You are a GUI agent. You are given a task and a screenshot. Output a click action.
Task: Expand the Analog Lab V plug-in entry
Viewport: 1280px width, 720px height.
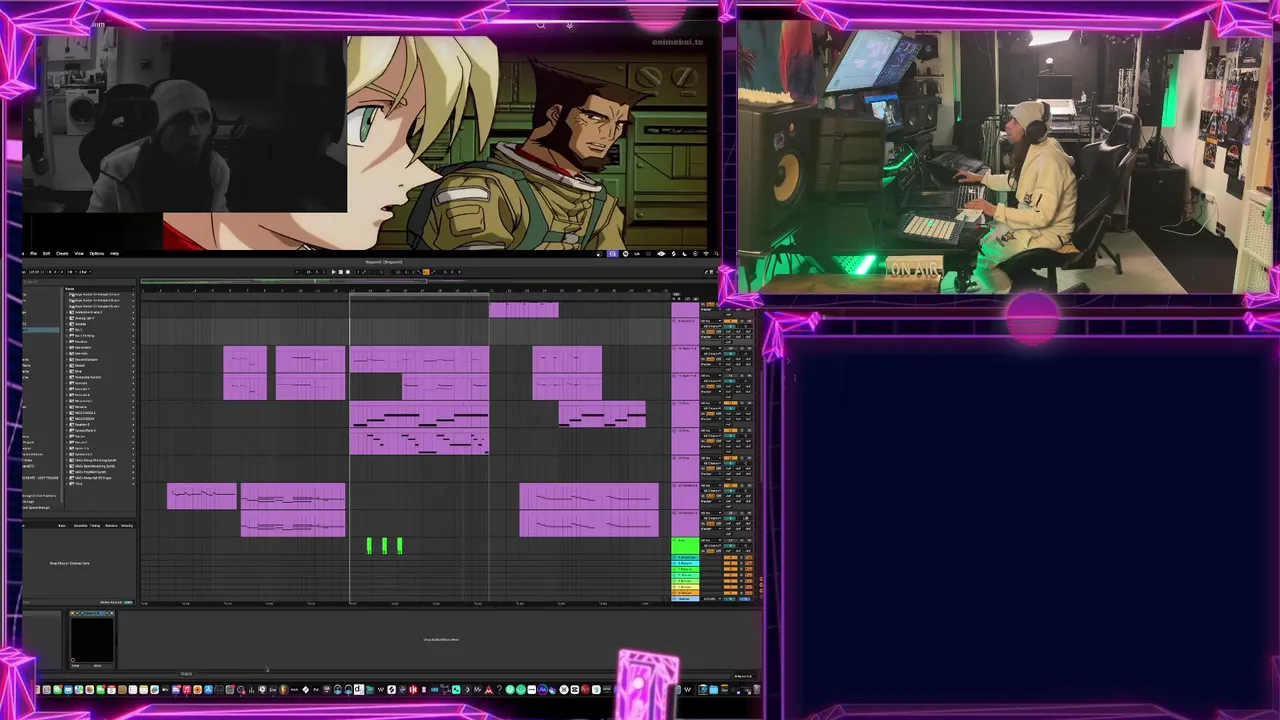point(67,318)
